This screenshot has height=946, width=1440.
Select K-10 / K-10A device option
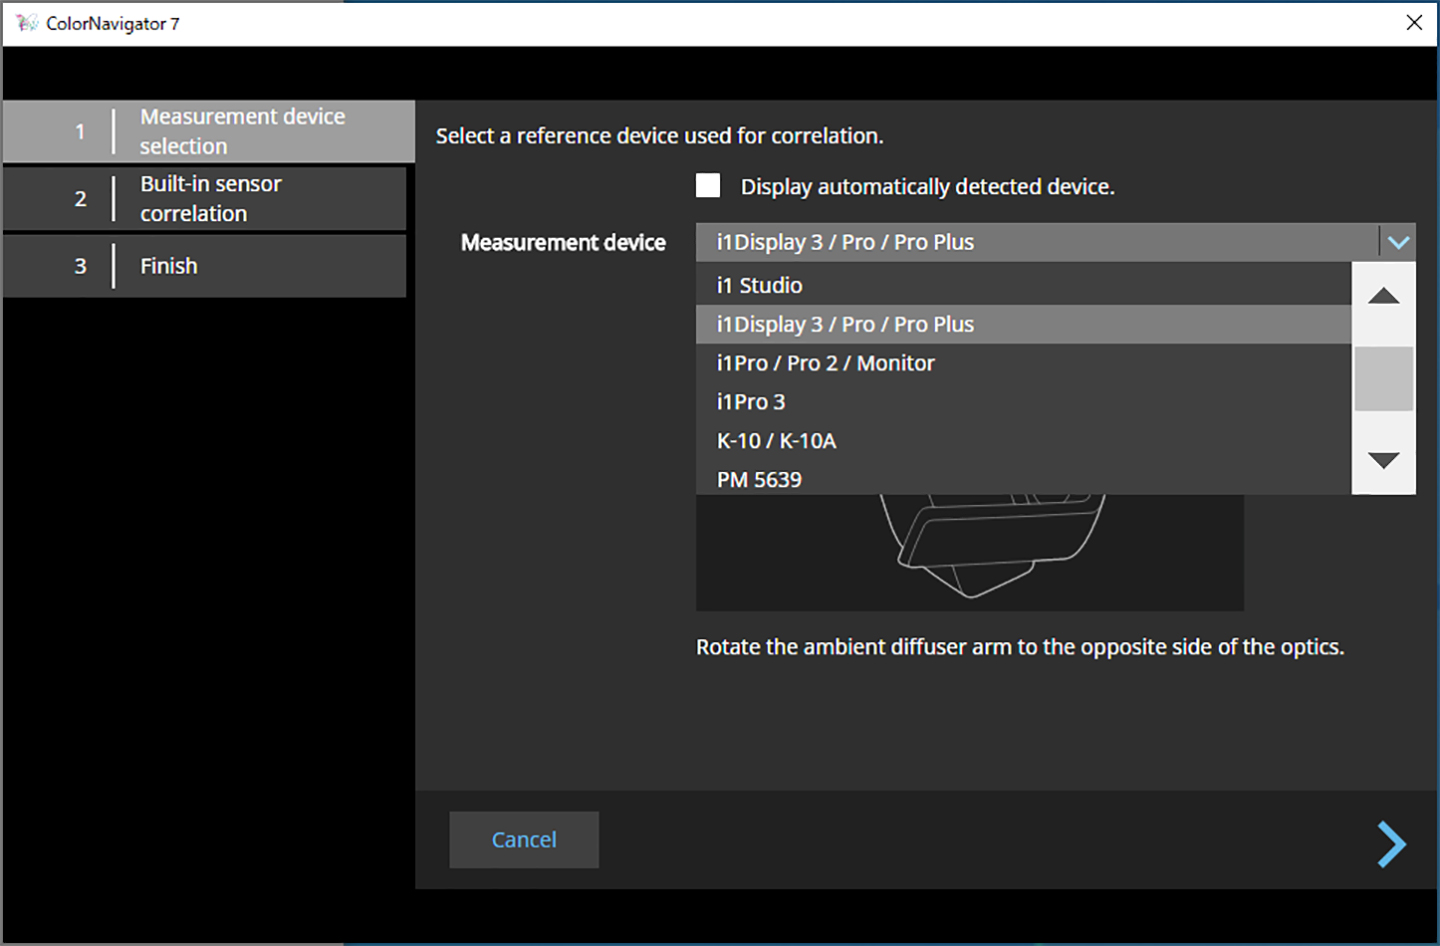pyautogui.click(x=1023, y=441)
